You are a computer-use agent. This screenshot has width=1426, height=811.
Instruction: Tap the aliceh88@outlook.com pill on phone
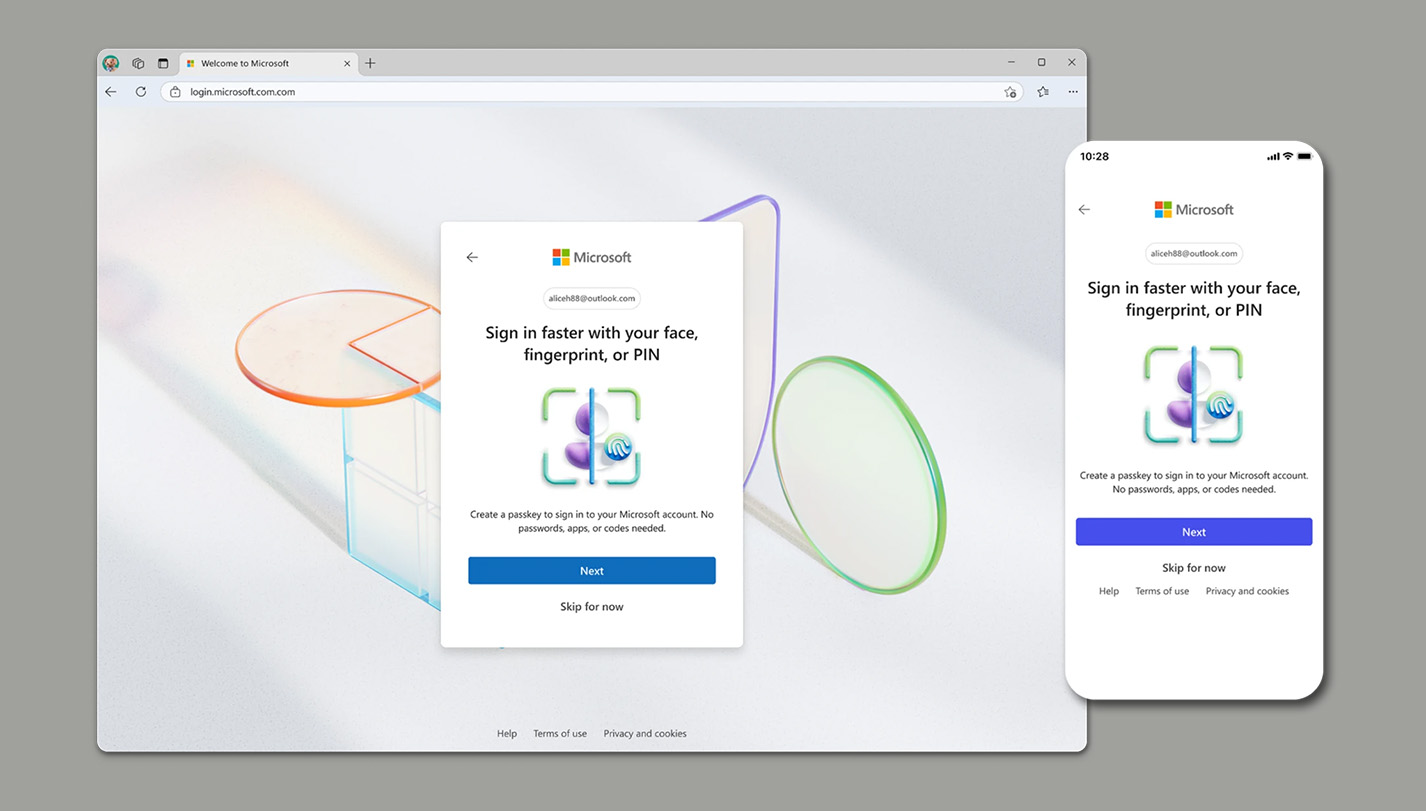pyautogui.click(x=1194, y=254)
